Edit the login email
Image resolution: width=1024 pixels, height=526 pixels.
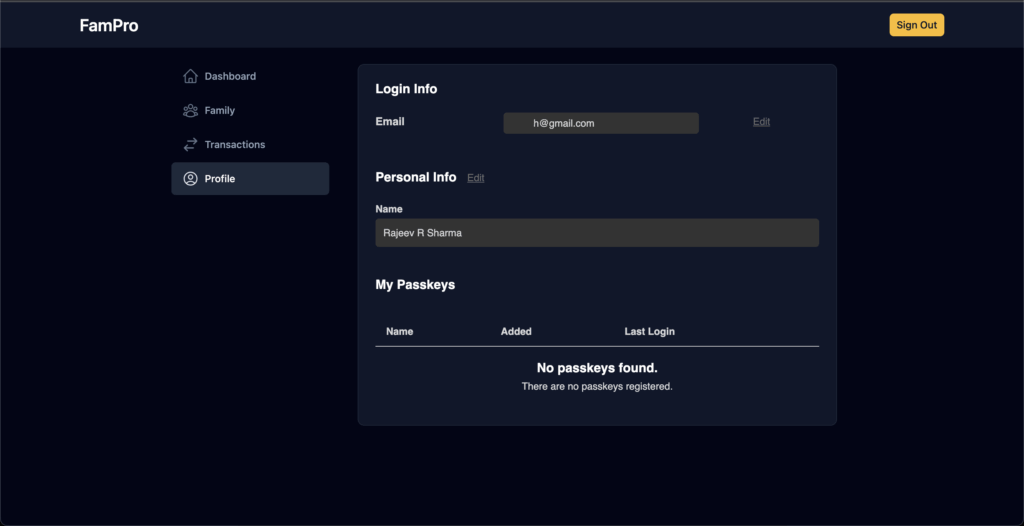tap(761, 122)
